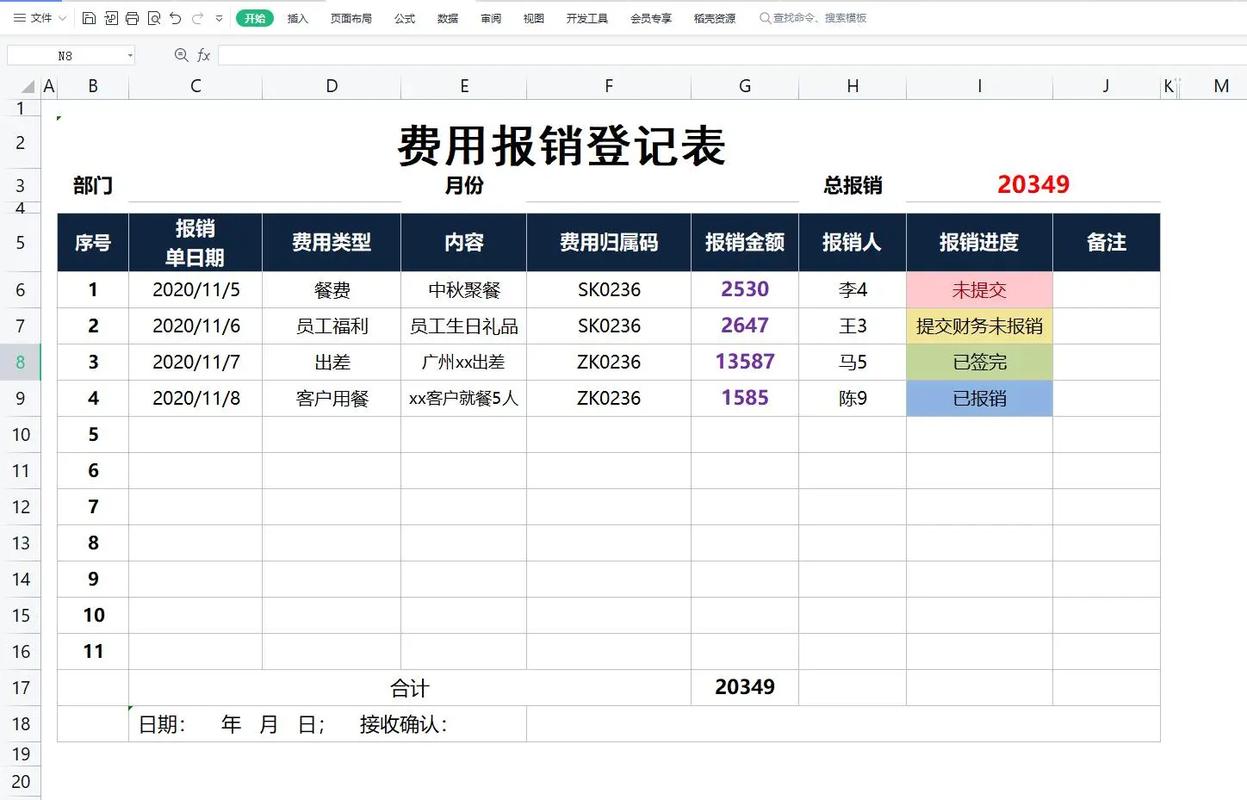
Task: Expand the quick access toolbar customize arrow
Action: pos(219,19)
